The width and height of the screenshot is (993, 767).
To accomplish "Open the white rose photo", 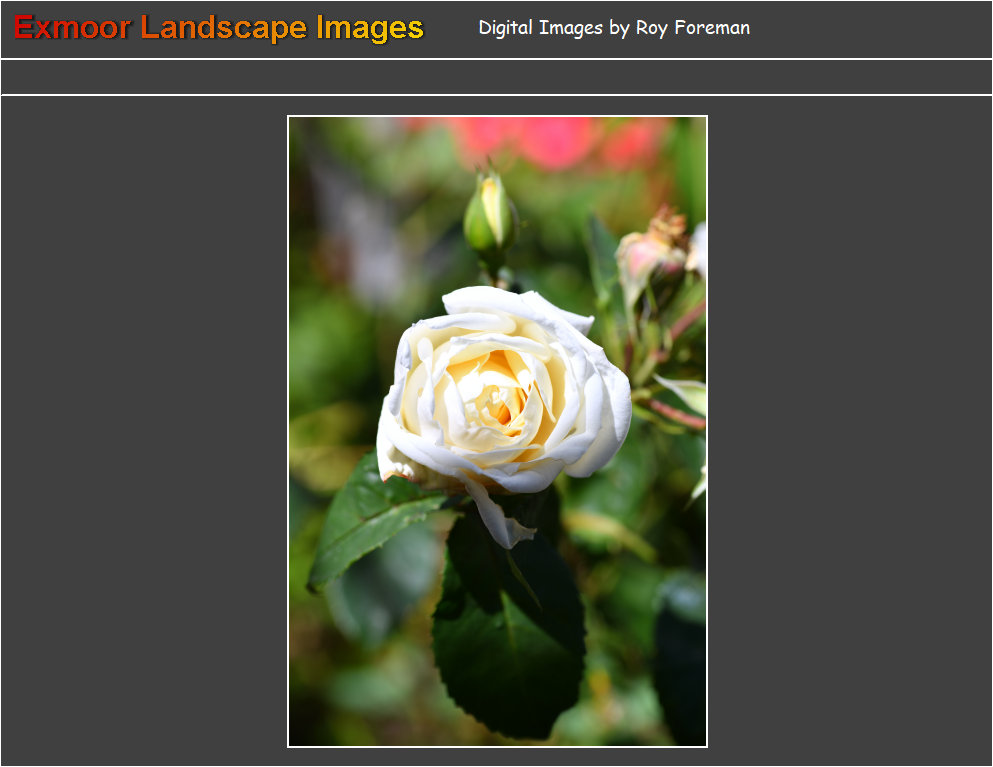I will pos(497,431).
